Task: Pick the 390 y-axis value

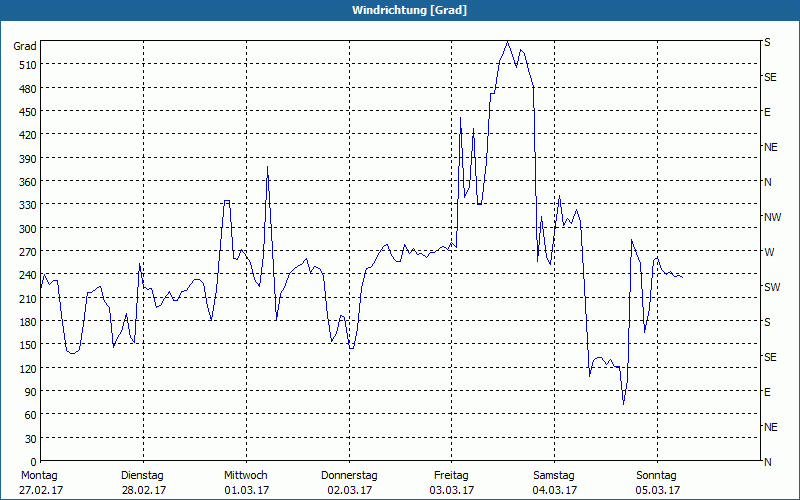Action: pos(28,159)
